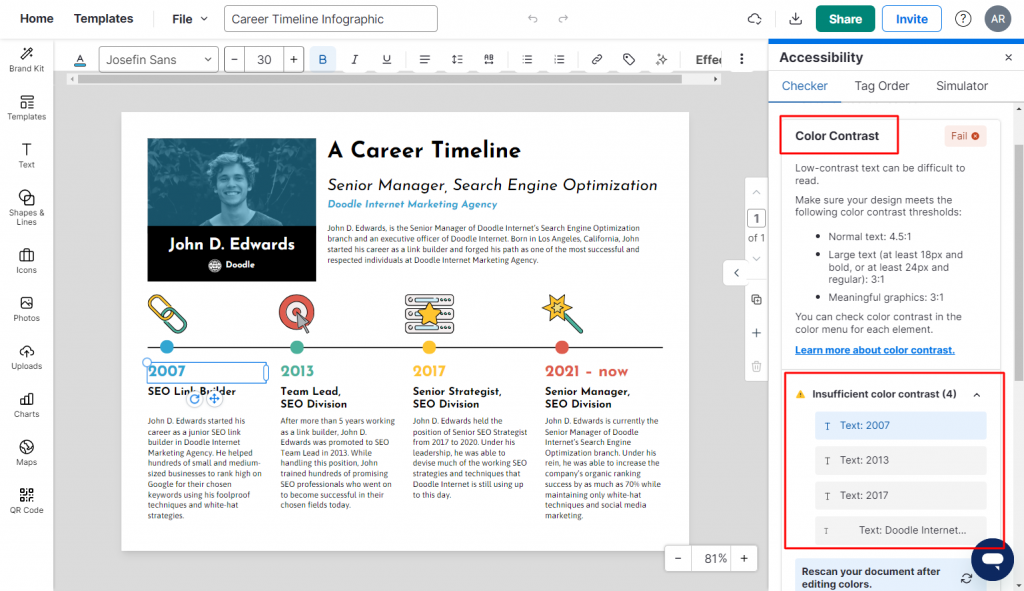Switch to the Tag Order tab
The height and width of the screenshot is (591, 1024).
point(882,86)
